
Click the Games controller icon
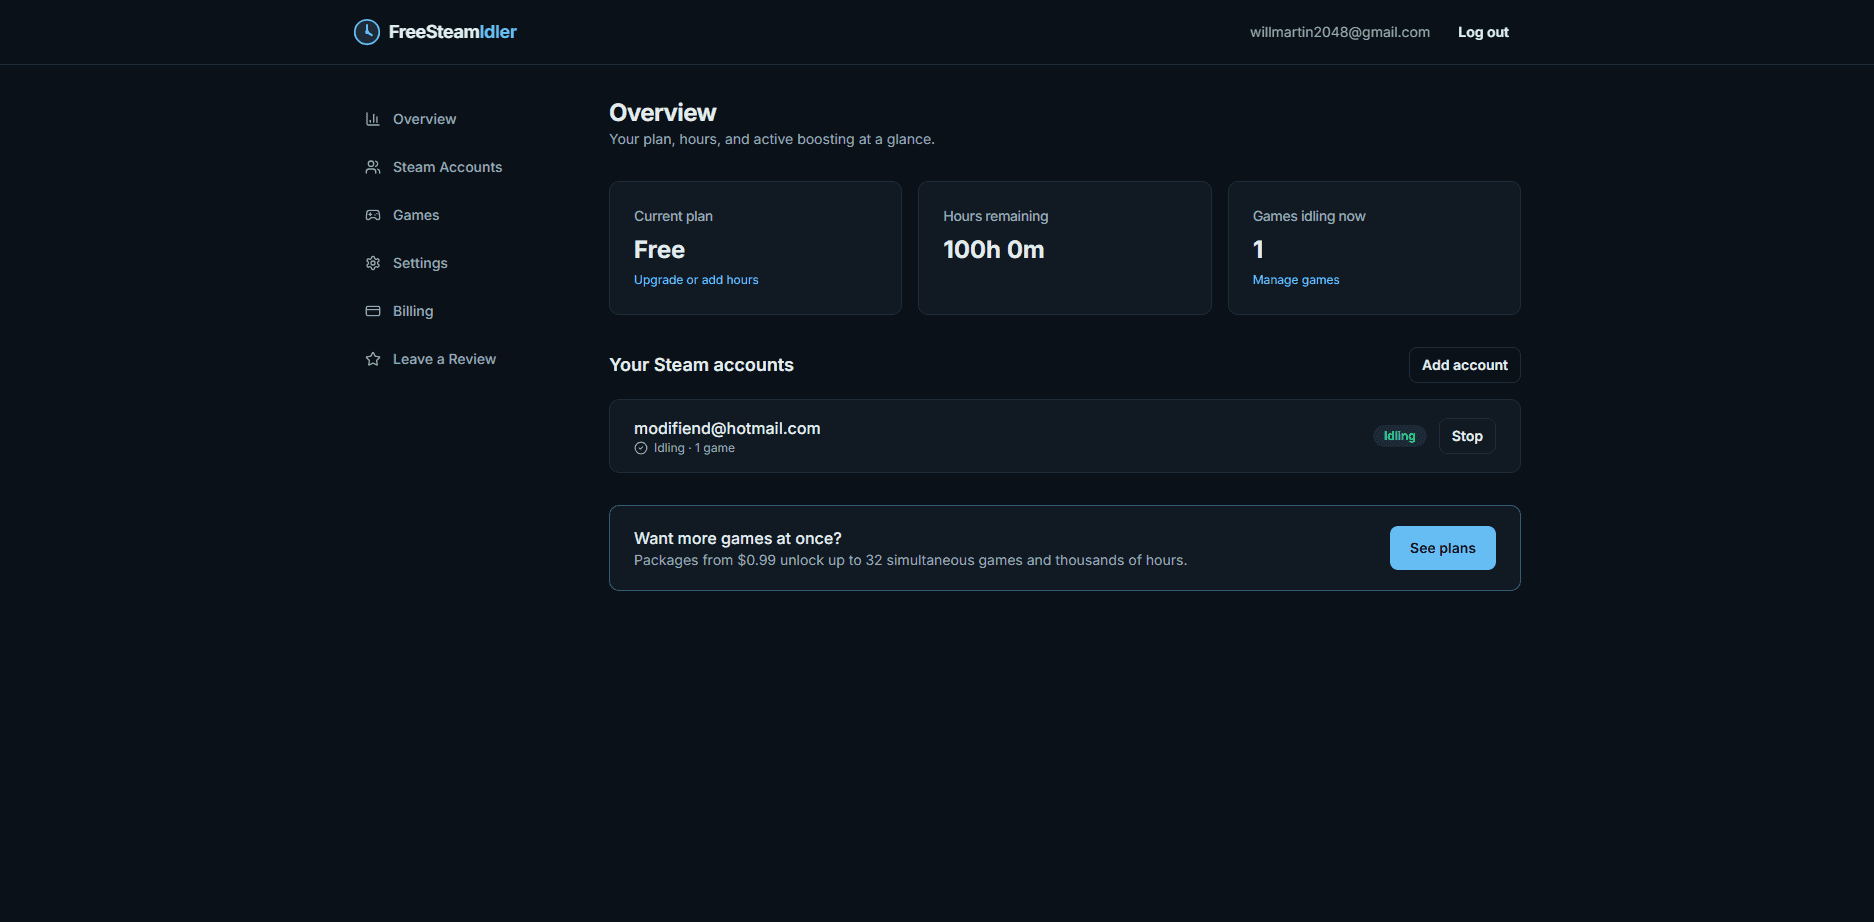pyautogui.click(x=373, y=215)
